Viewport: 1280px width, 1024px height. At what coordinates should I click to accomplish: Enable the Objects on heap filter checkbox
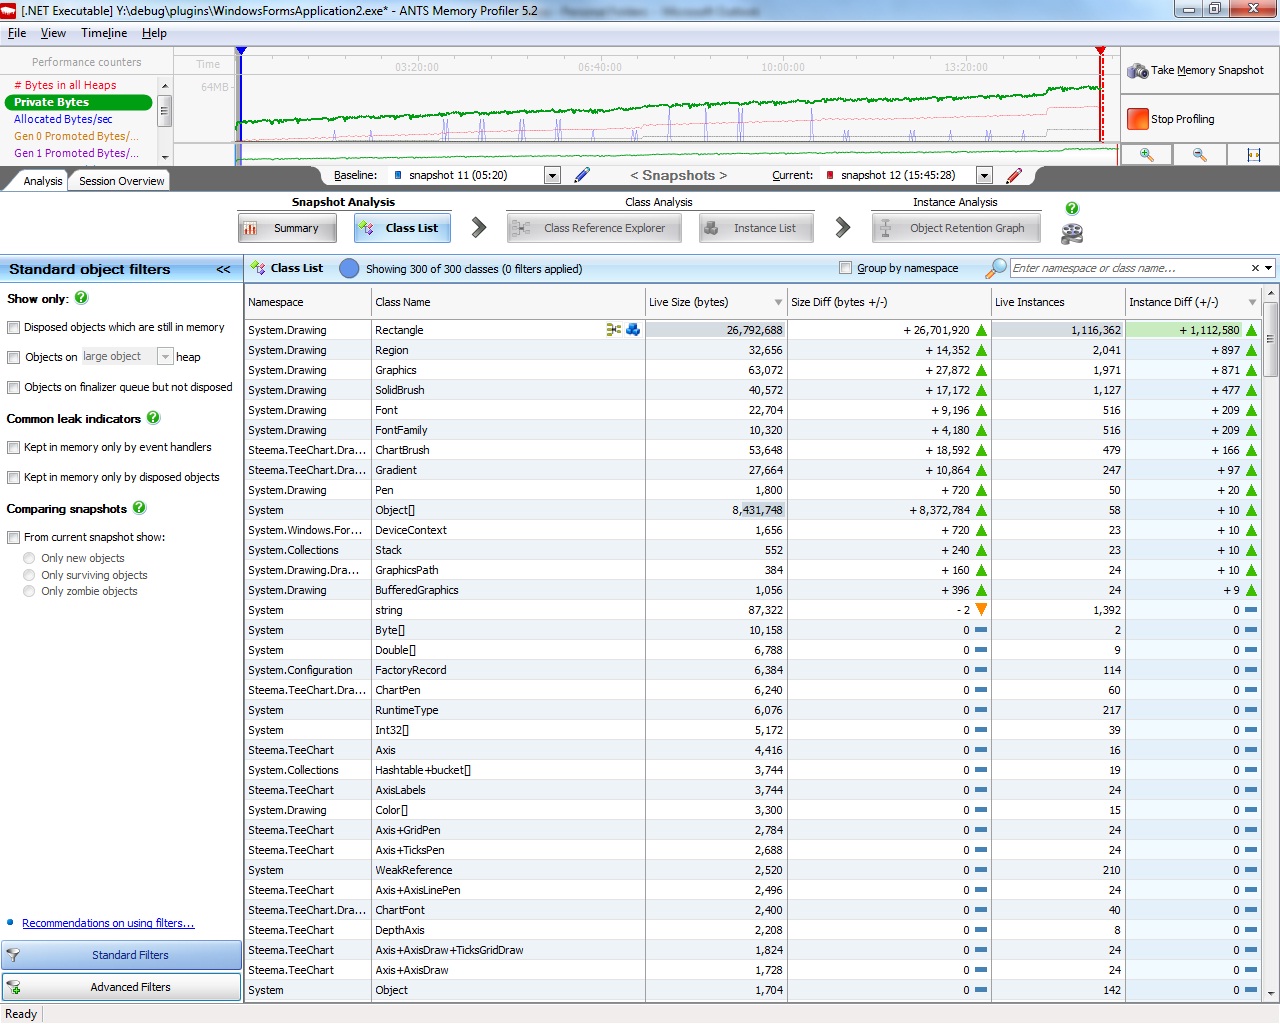pos(14,357)
